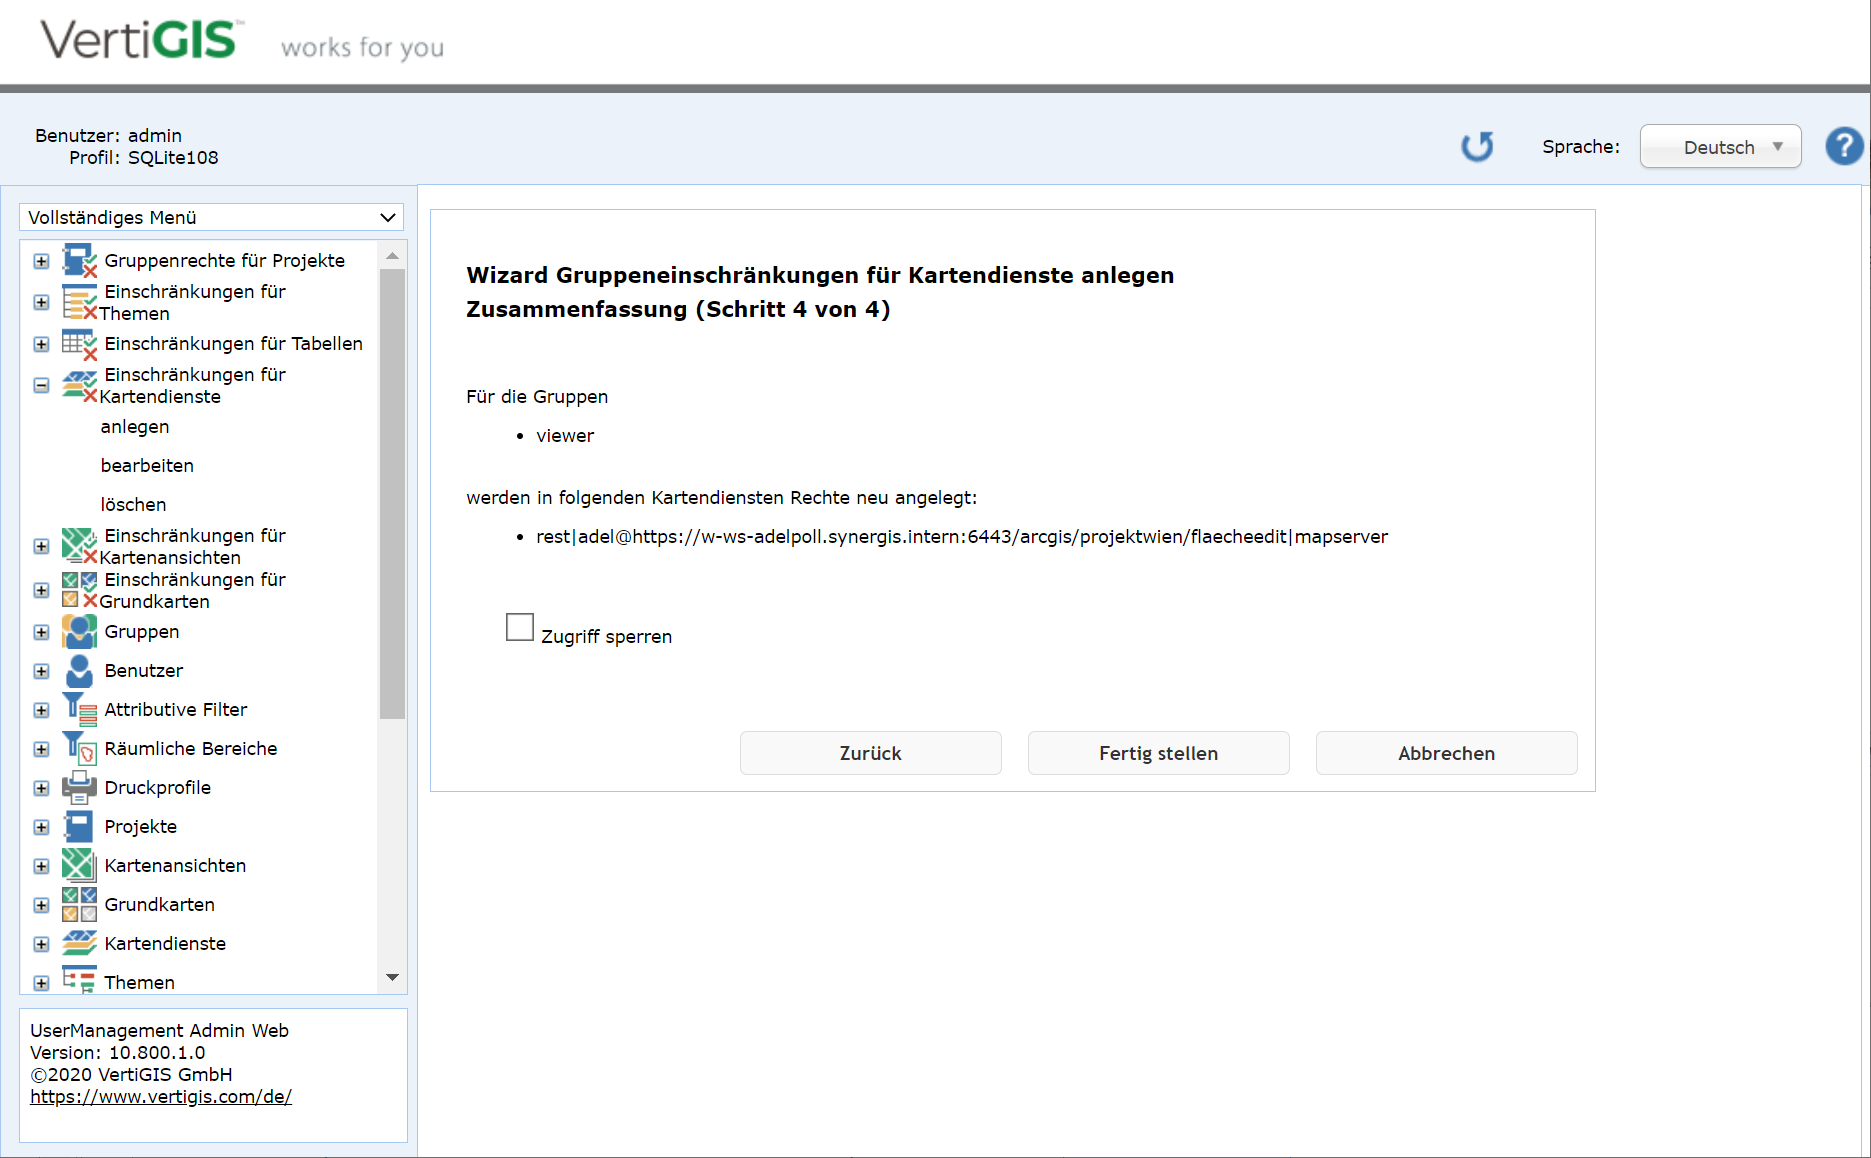Screen dimensions: 1871x1158
Task: Open the Sprache Deutsch dropdown
Action: [x=1720, y=147]
